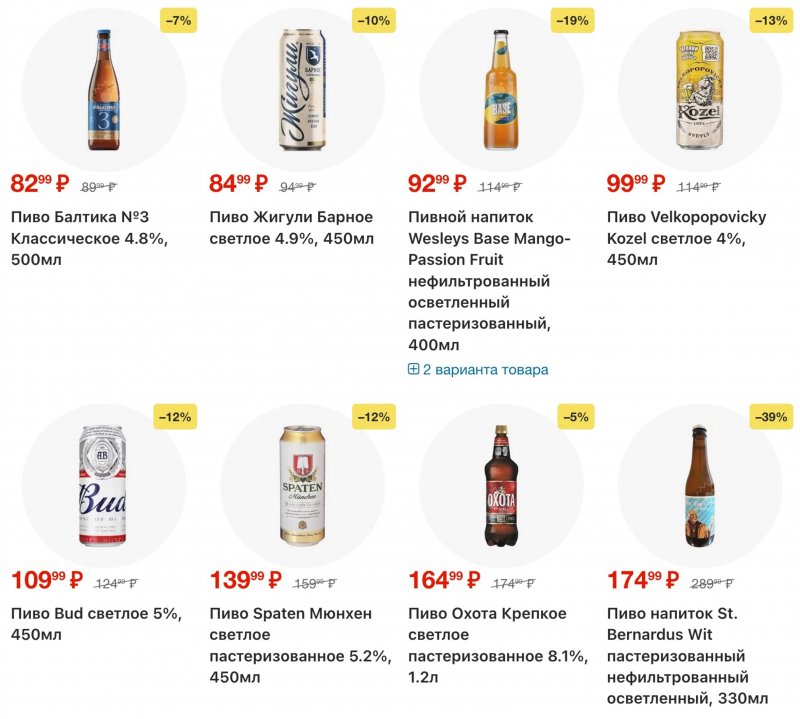Expand the "2 варианта товара" plus icon
800x719 pixels.
(x=414, y=369)
